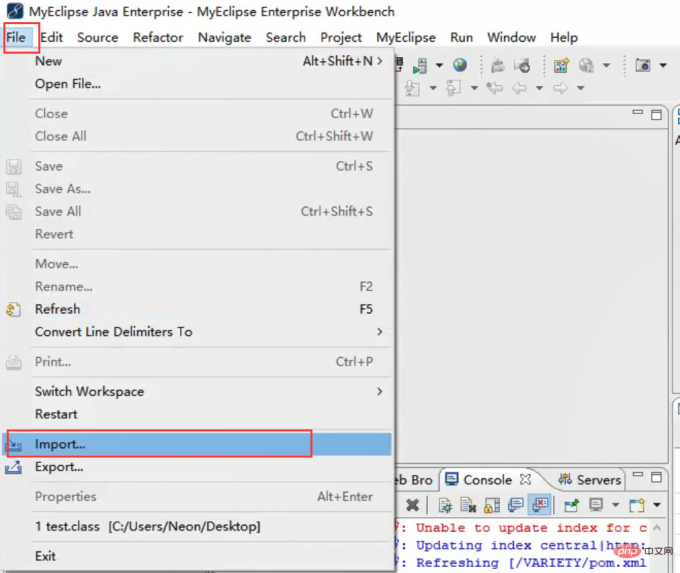Select Import... menu entry

click(x=198, y=444)
